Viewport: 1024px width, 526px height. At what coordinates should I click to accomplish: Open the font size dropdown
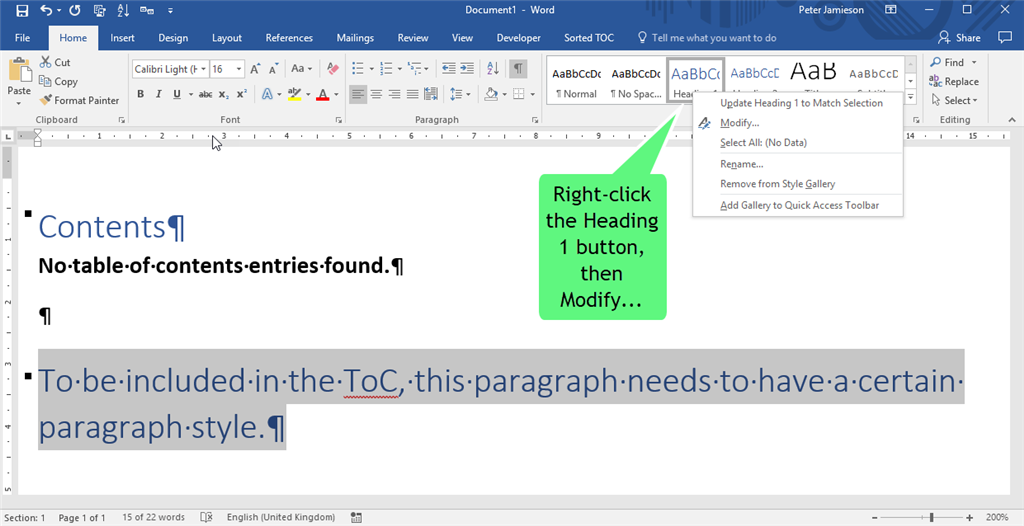click(x=240, y=69)
